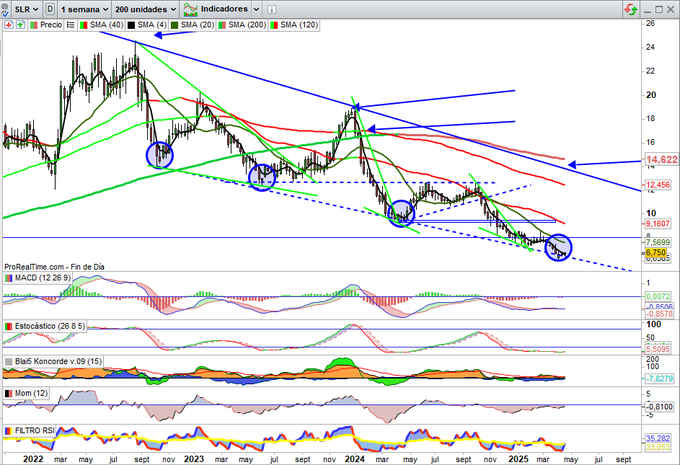Screen dimensions: 680x465
Task: Click the 35.282 RSI value label
Action: [658, 439]
